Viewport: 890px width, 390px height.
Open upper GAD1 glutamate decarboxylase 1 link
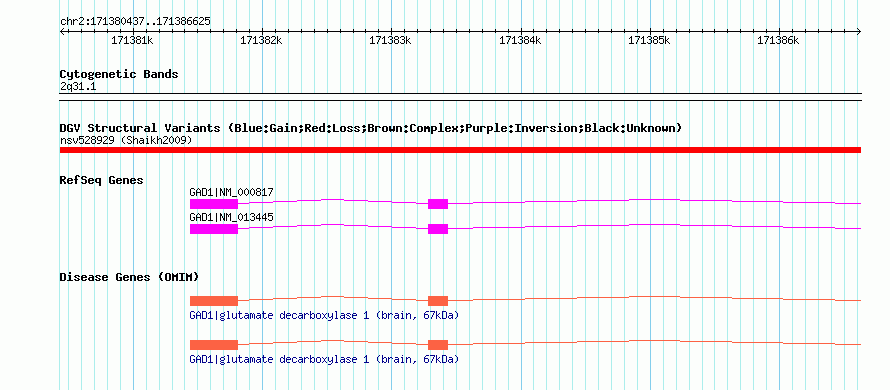coord(324,315)
